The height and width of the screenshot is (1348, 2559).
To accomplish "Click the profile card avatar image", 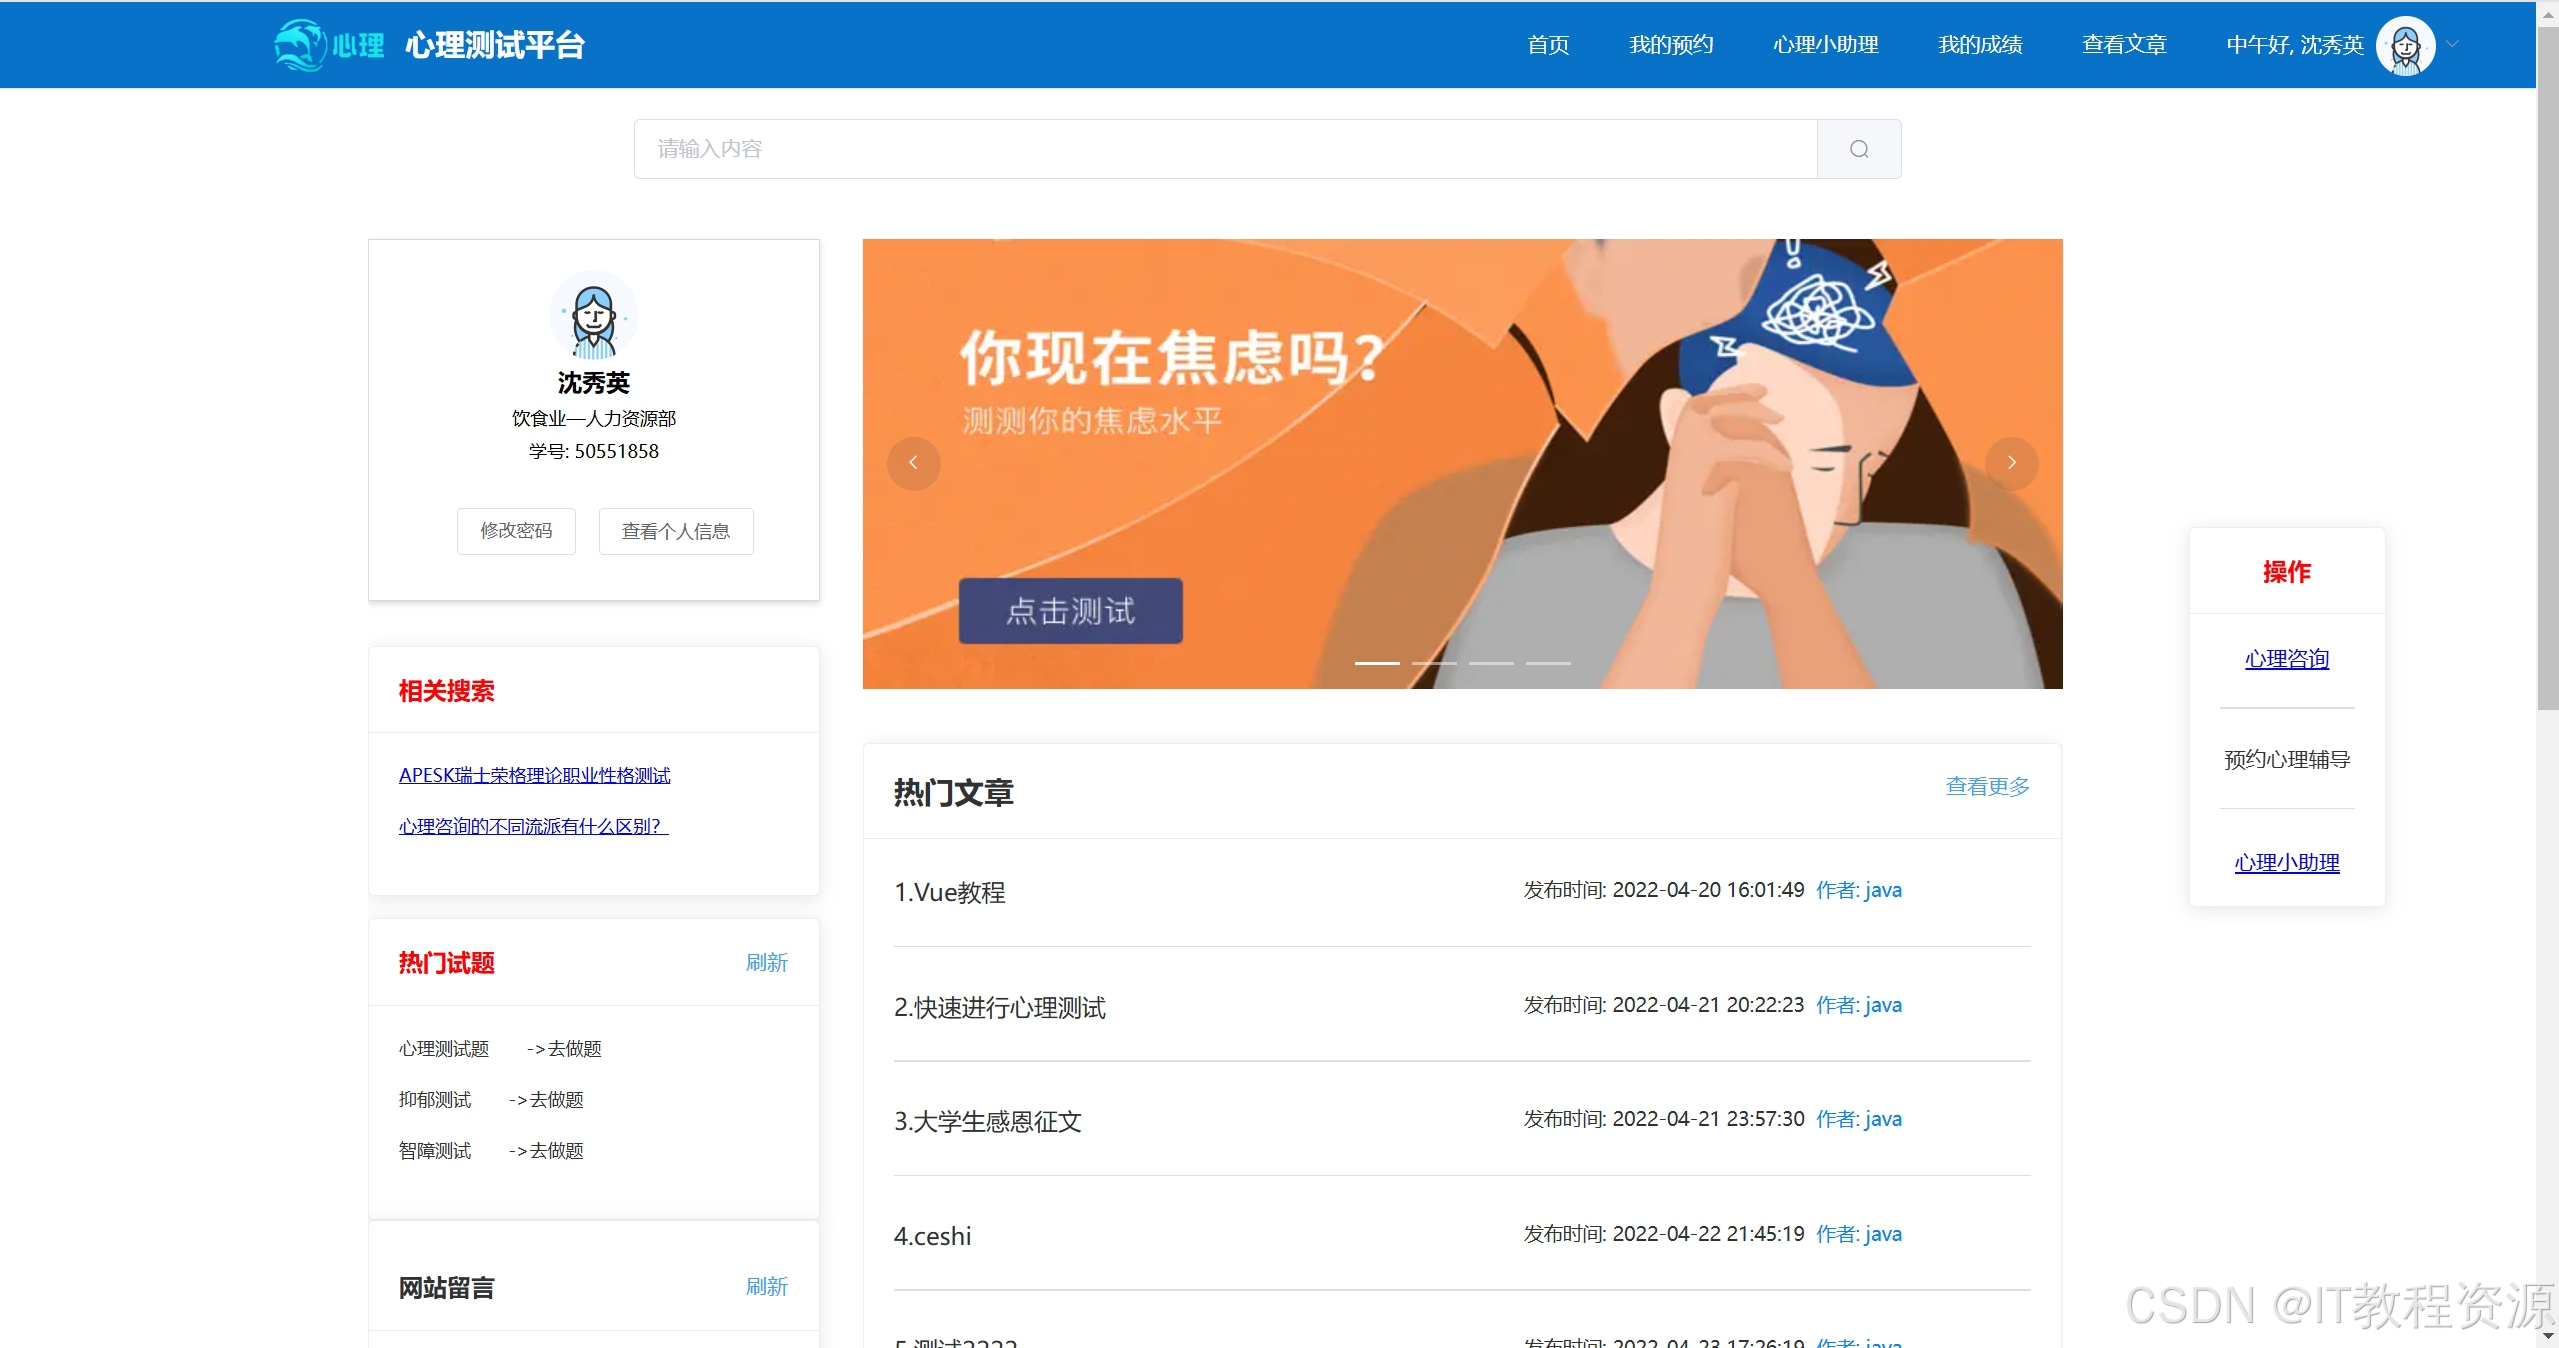I will click(x=593, y=316).
